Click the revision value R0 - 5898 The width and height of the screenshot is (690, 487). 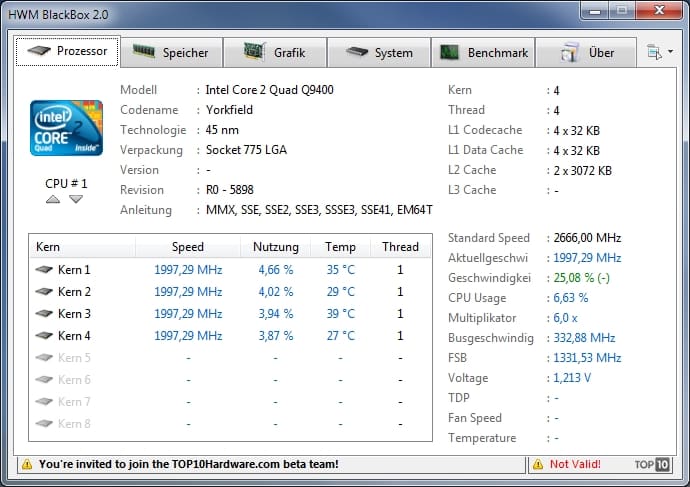pos(230,190)
